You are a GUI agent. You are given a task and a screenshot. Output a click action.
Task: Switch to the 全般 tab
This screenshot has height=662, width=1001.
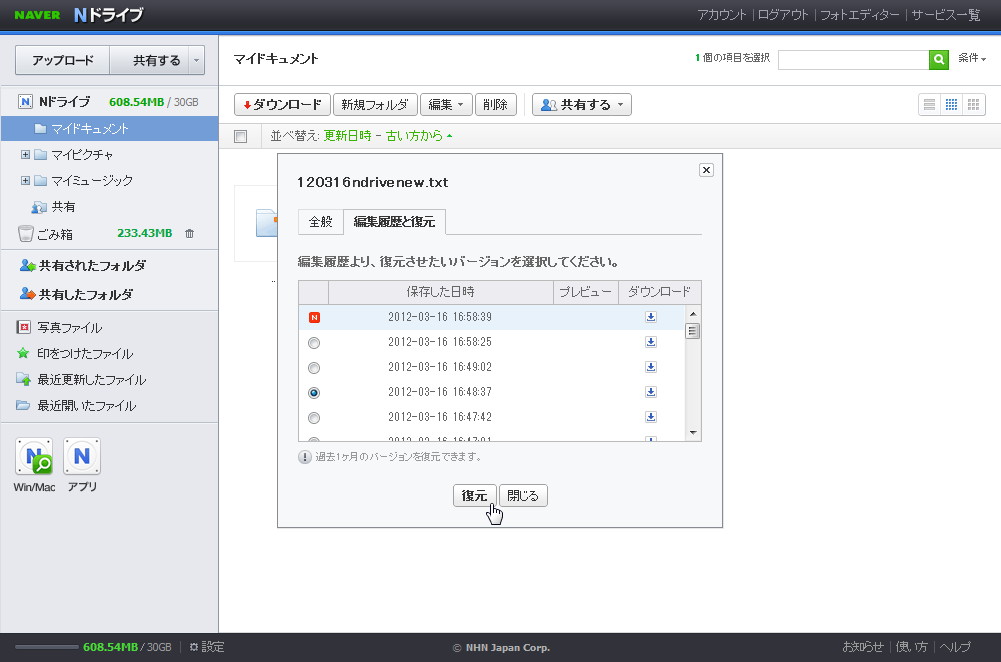coord(320,222)
